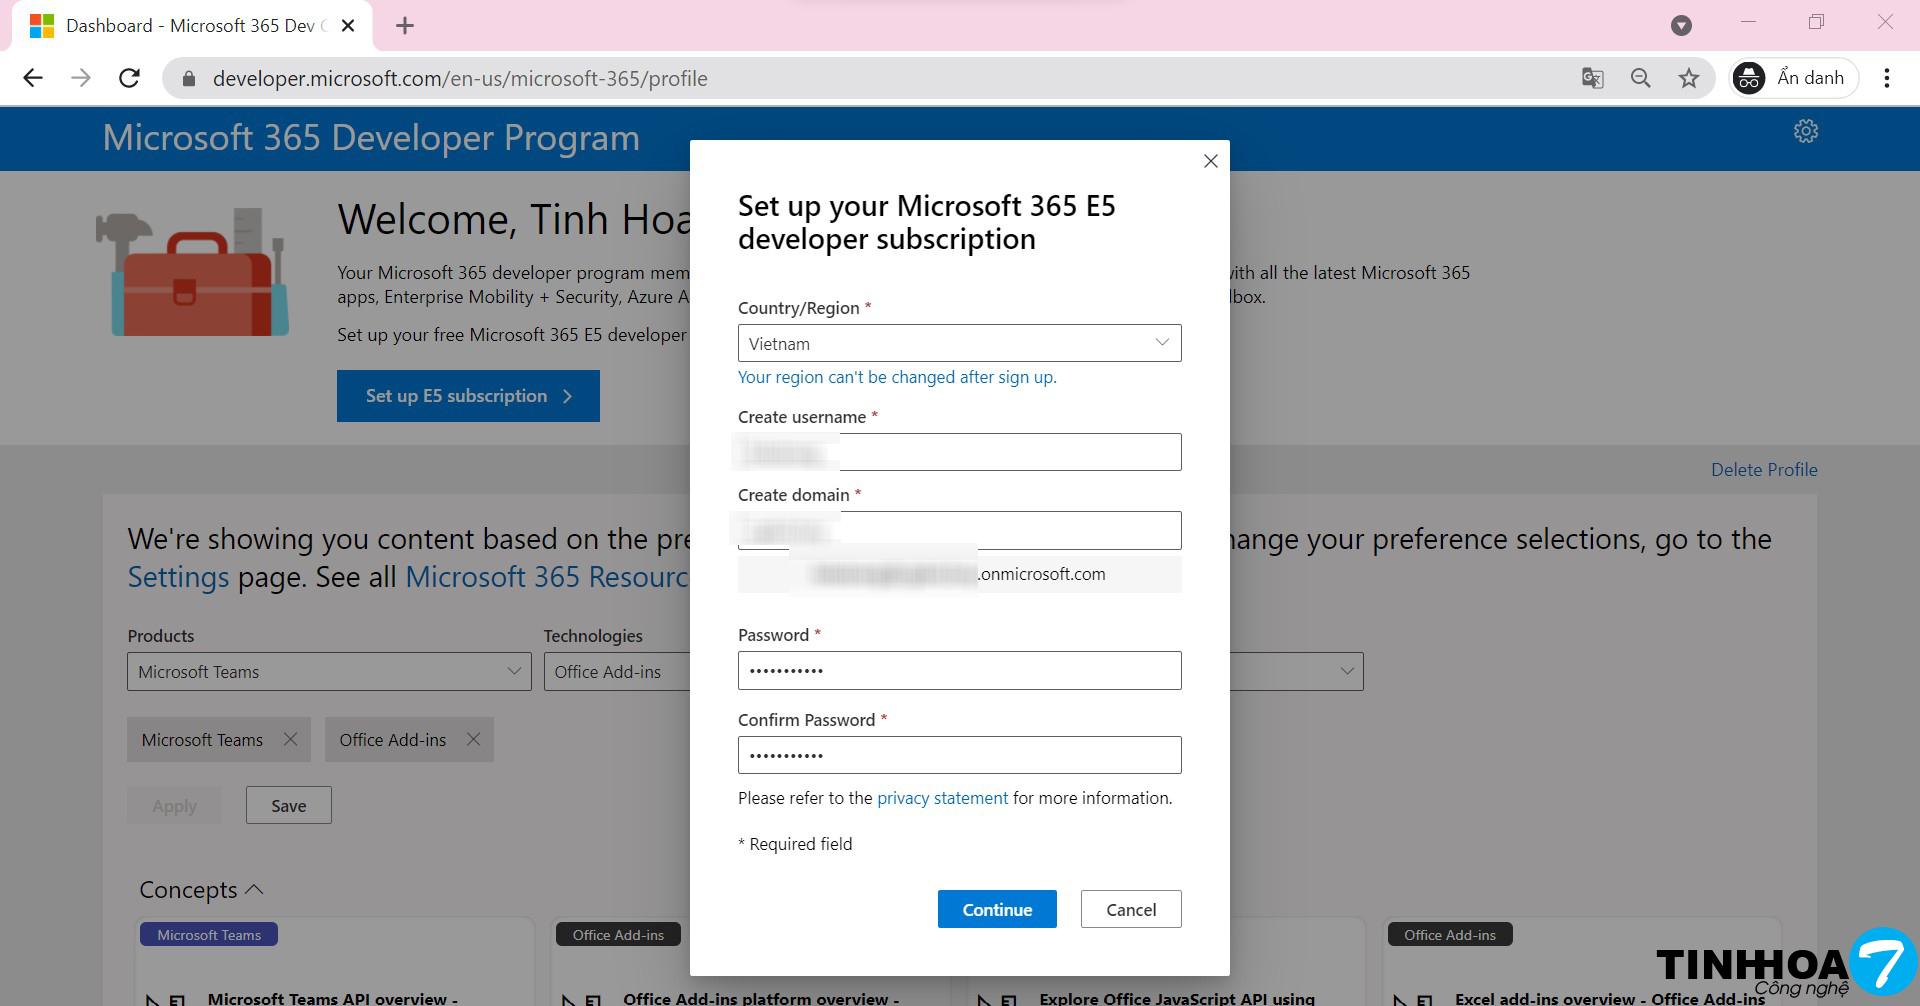Reload the current page

tap(129, 78)
